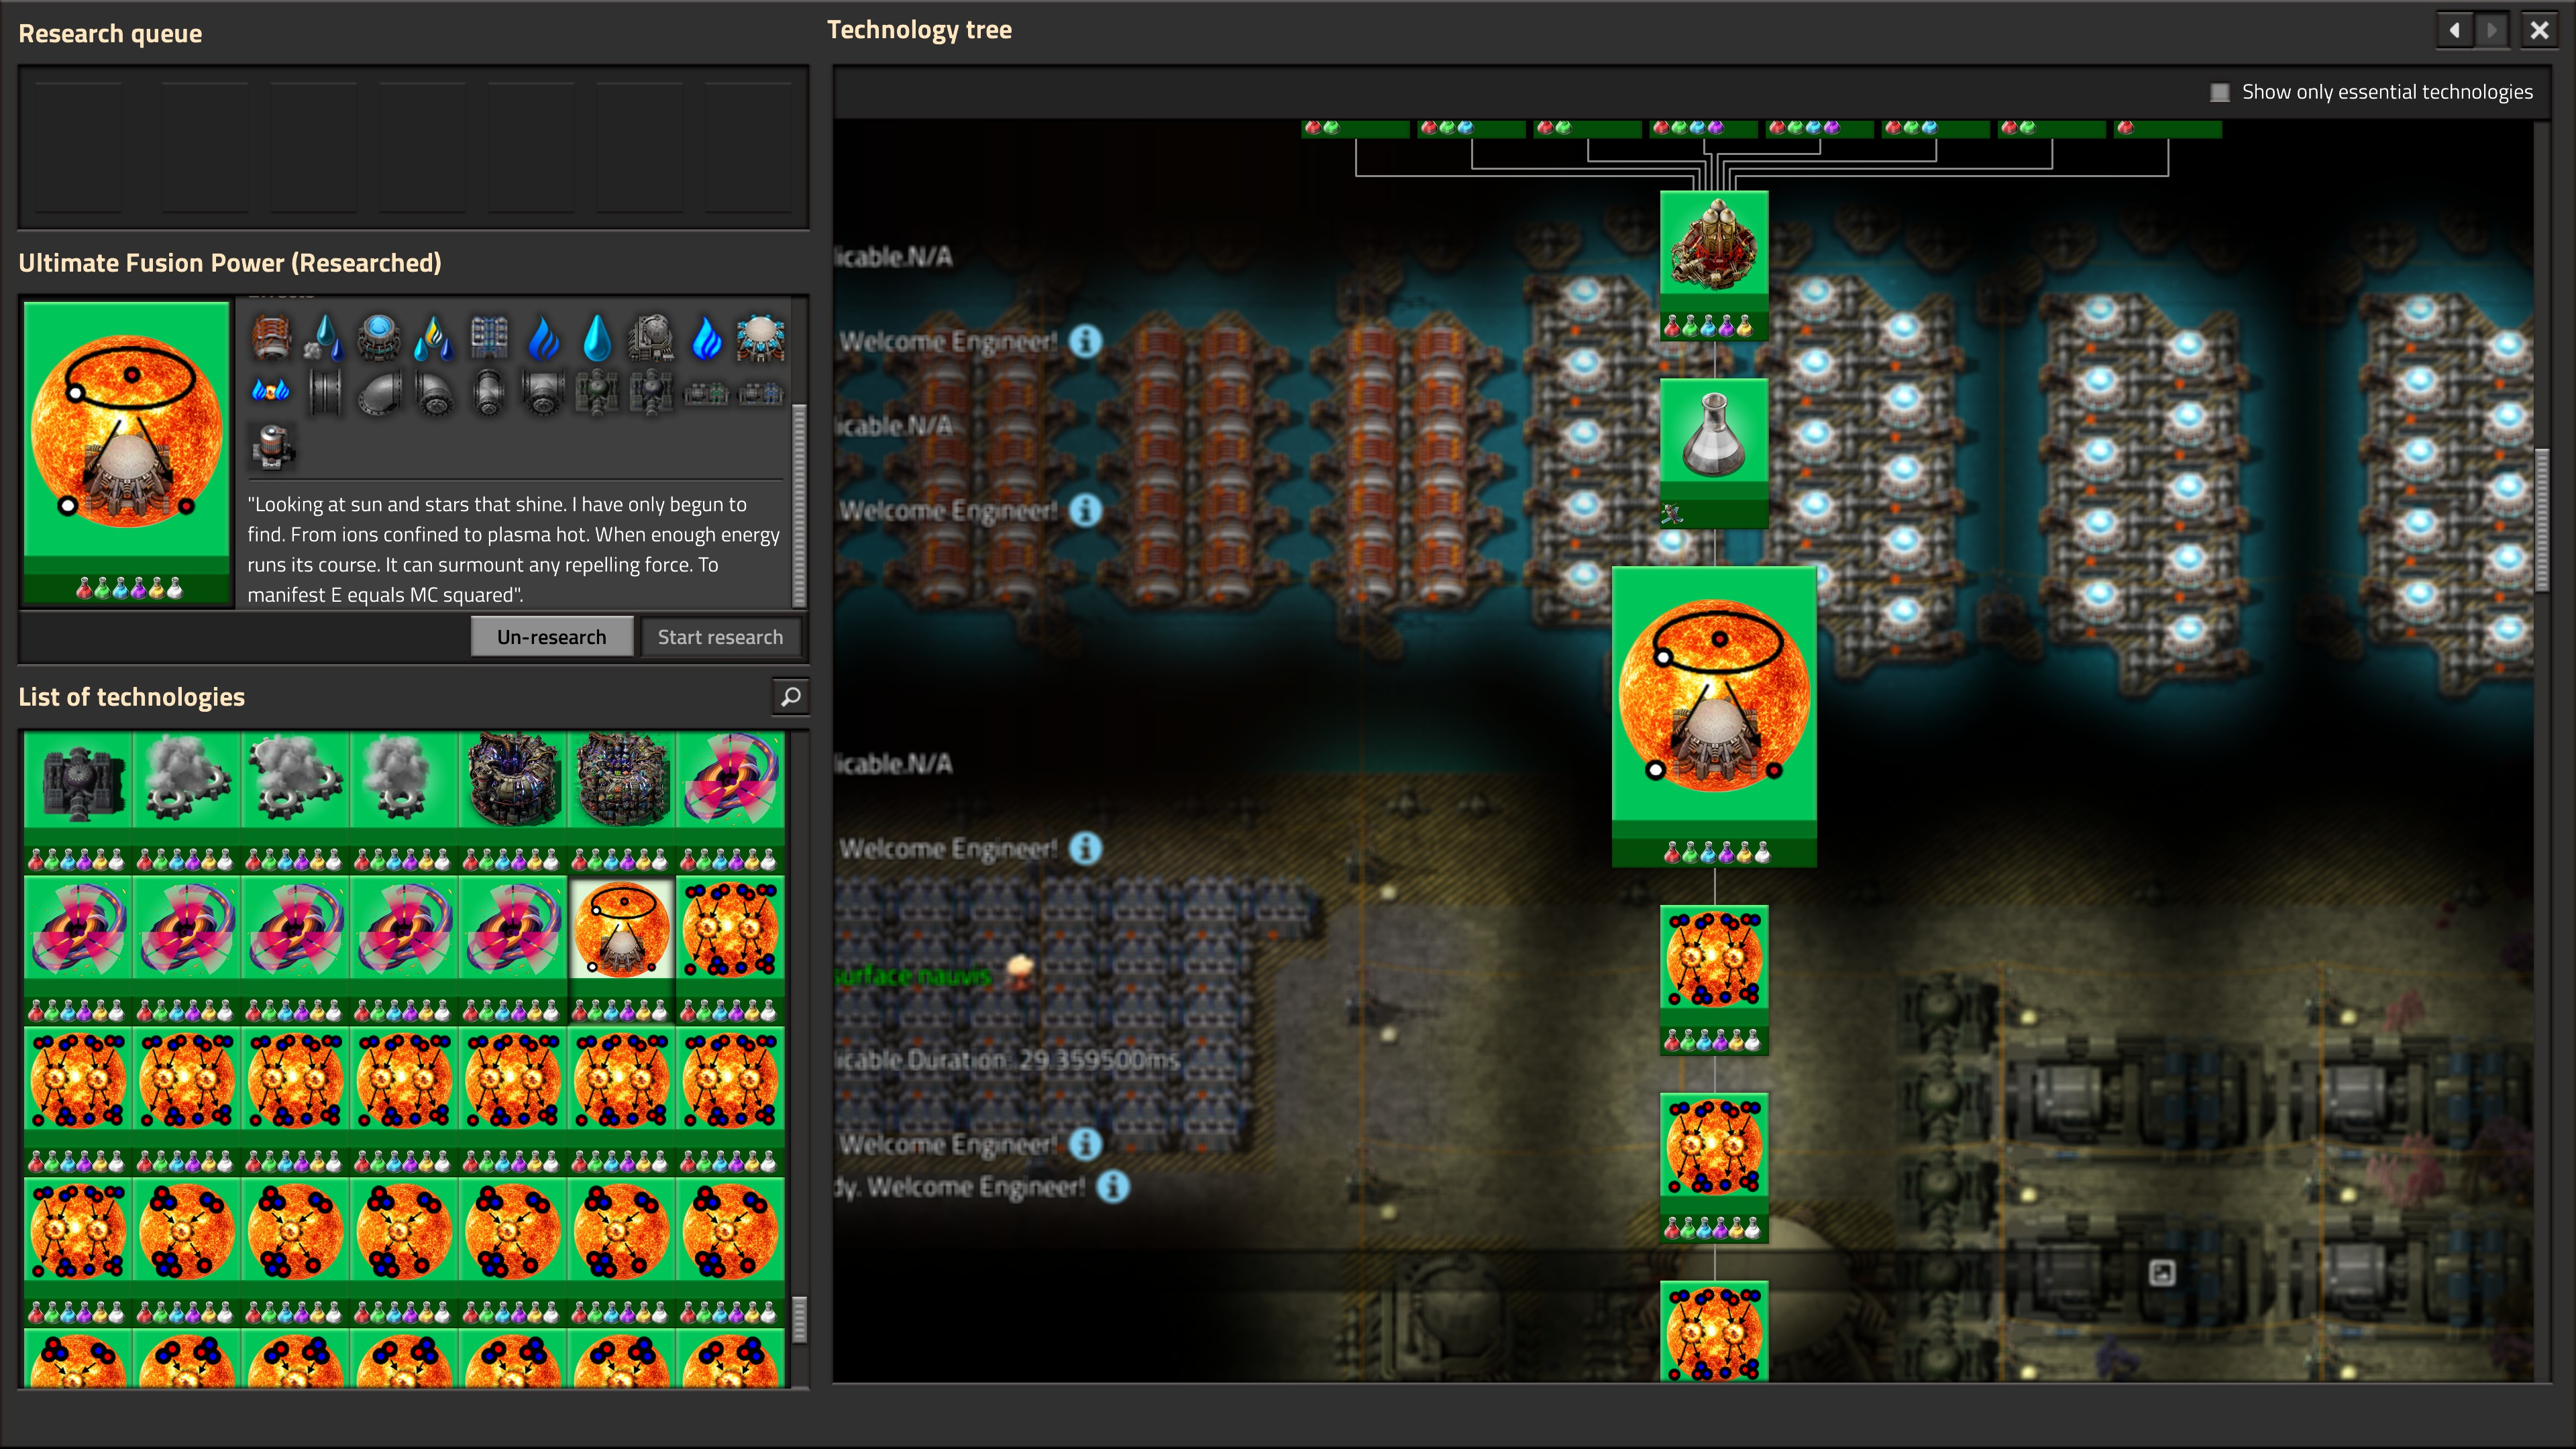Click the Show only essential technologies label
2576x1449 pixels.
(2387, 92)
